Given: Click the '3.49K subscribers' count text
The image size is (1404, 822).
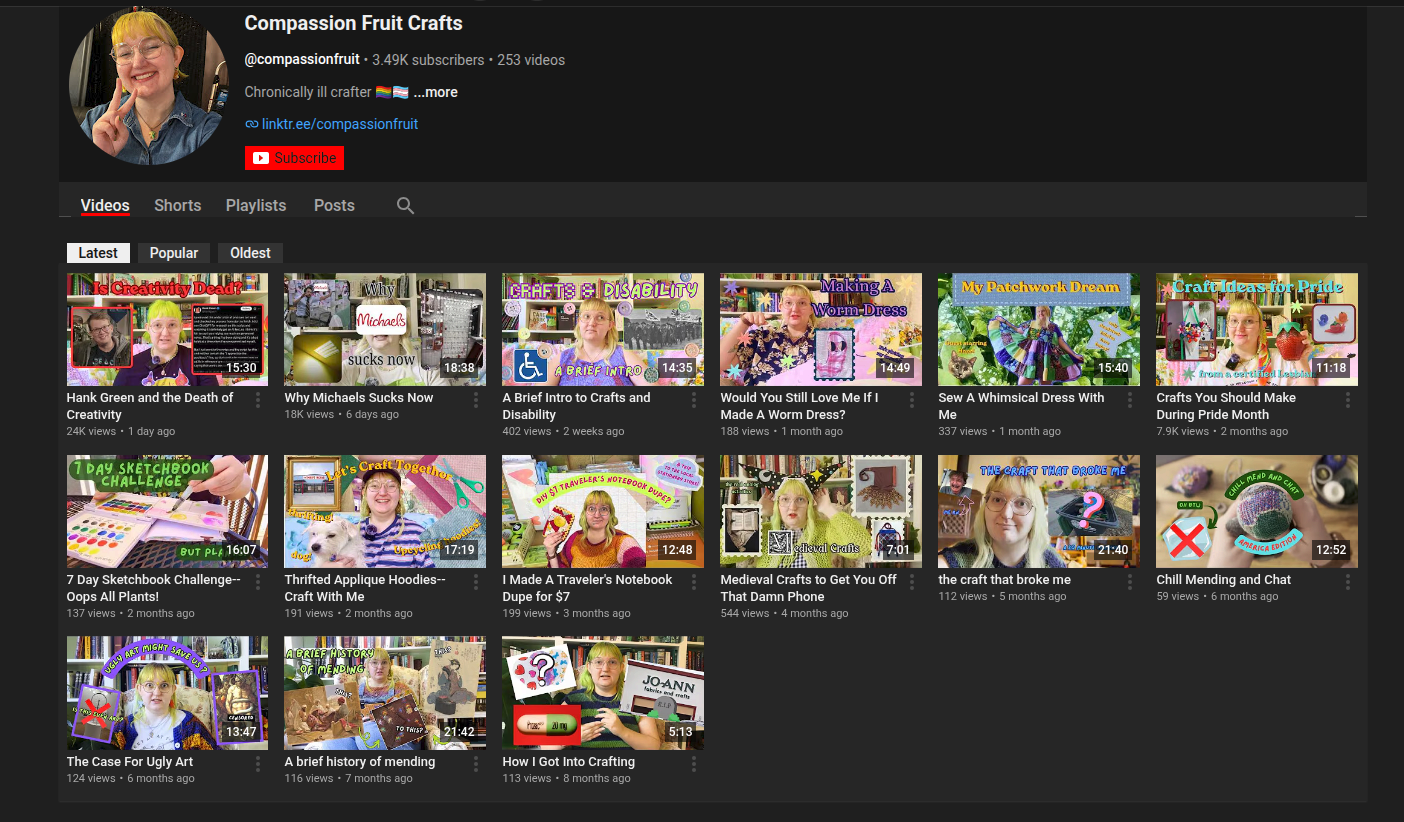Looking at the screenshot, I should [428, 60].
